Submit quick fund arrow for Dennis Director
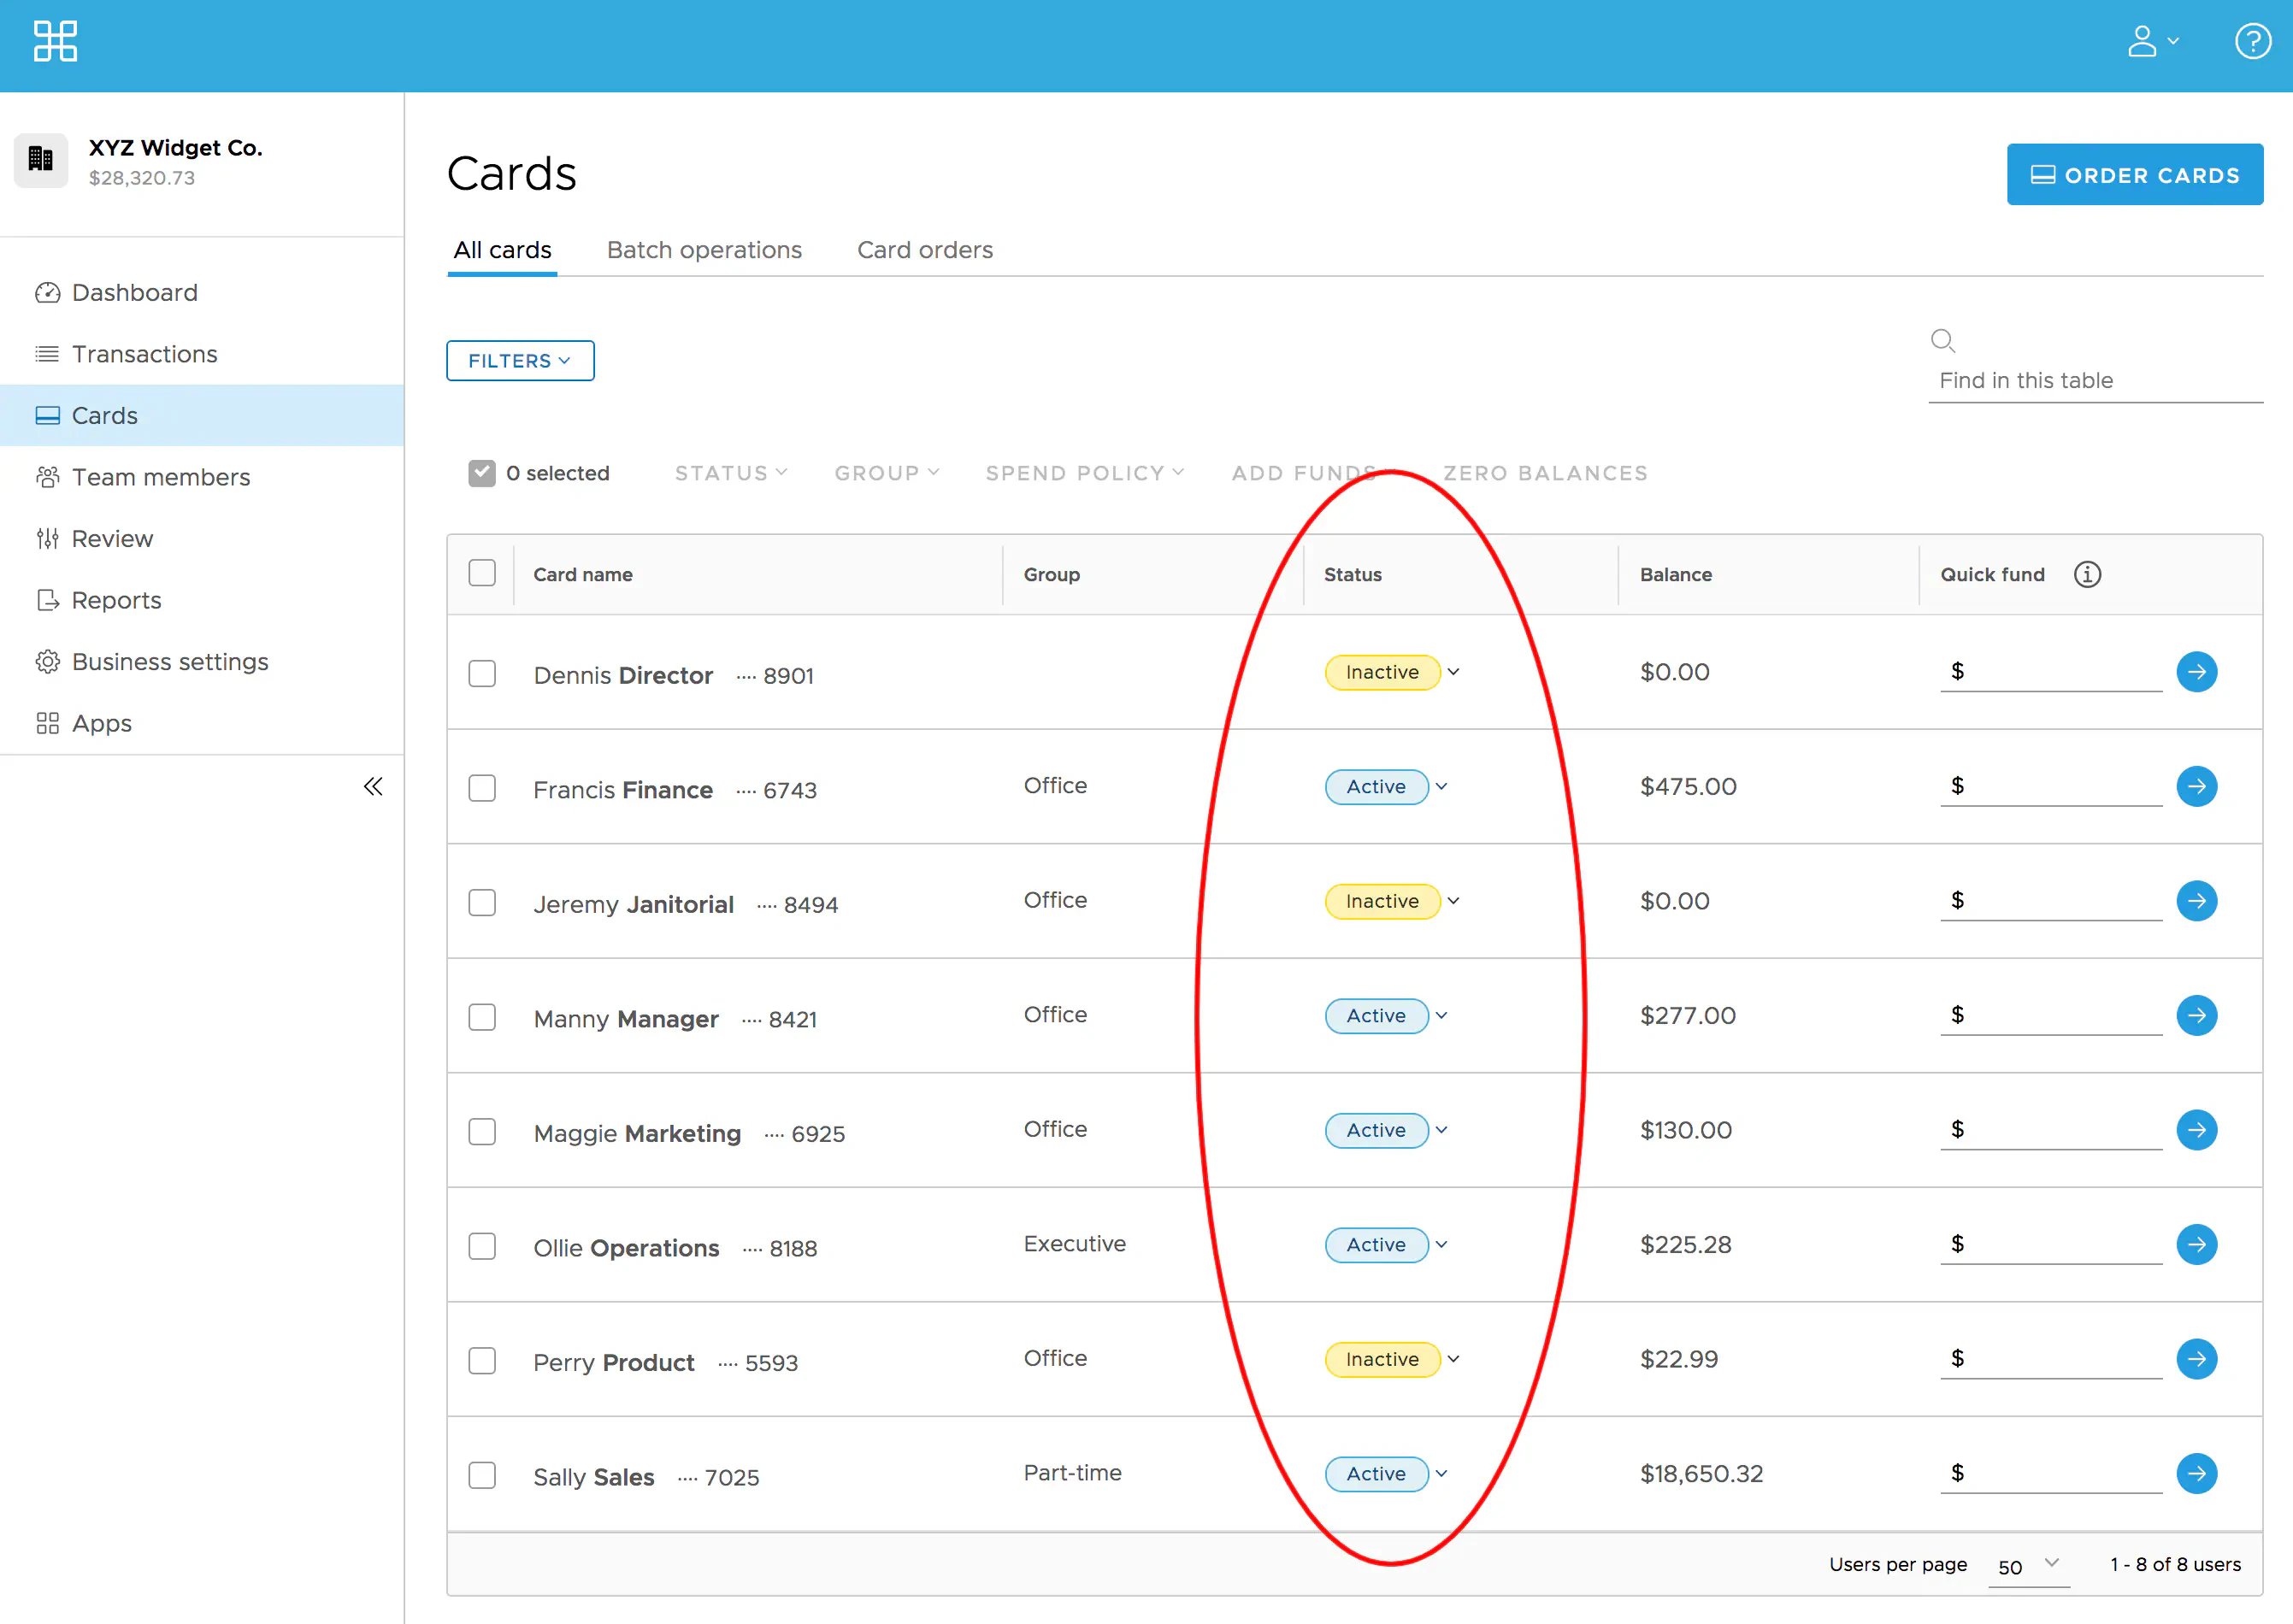The width and height of the screenshot is (2293, 1624). pos(2196,672)
